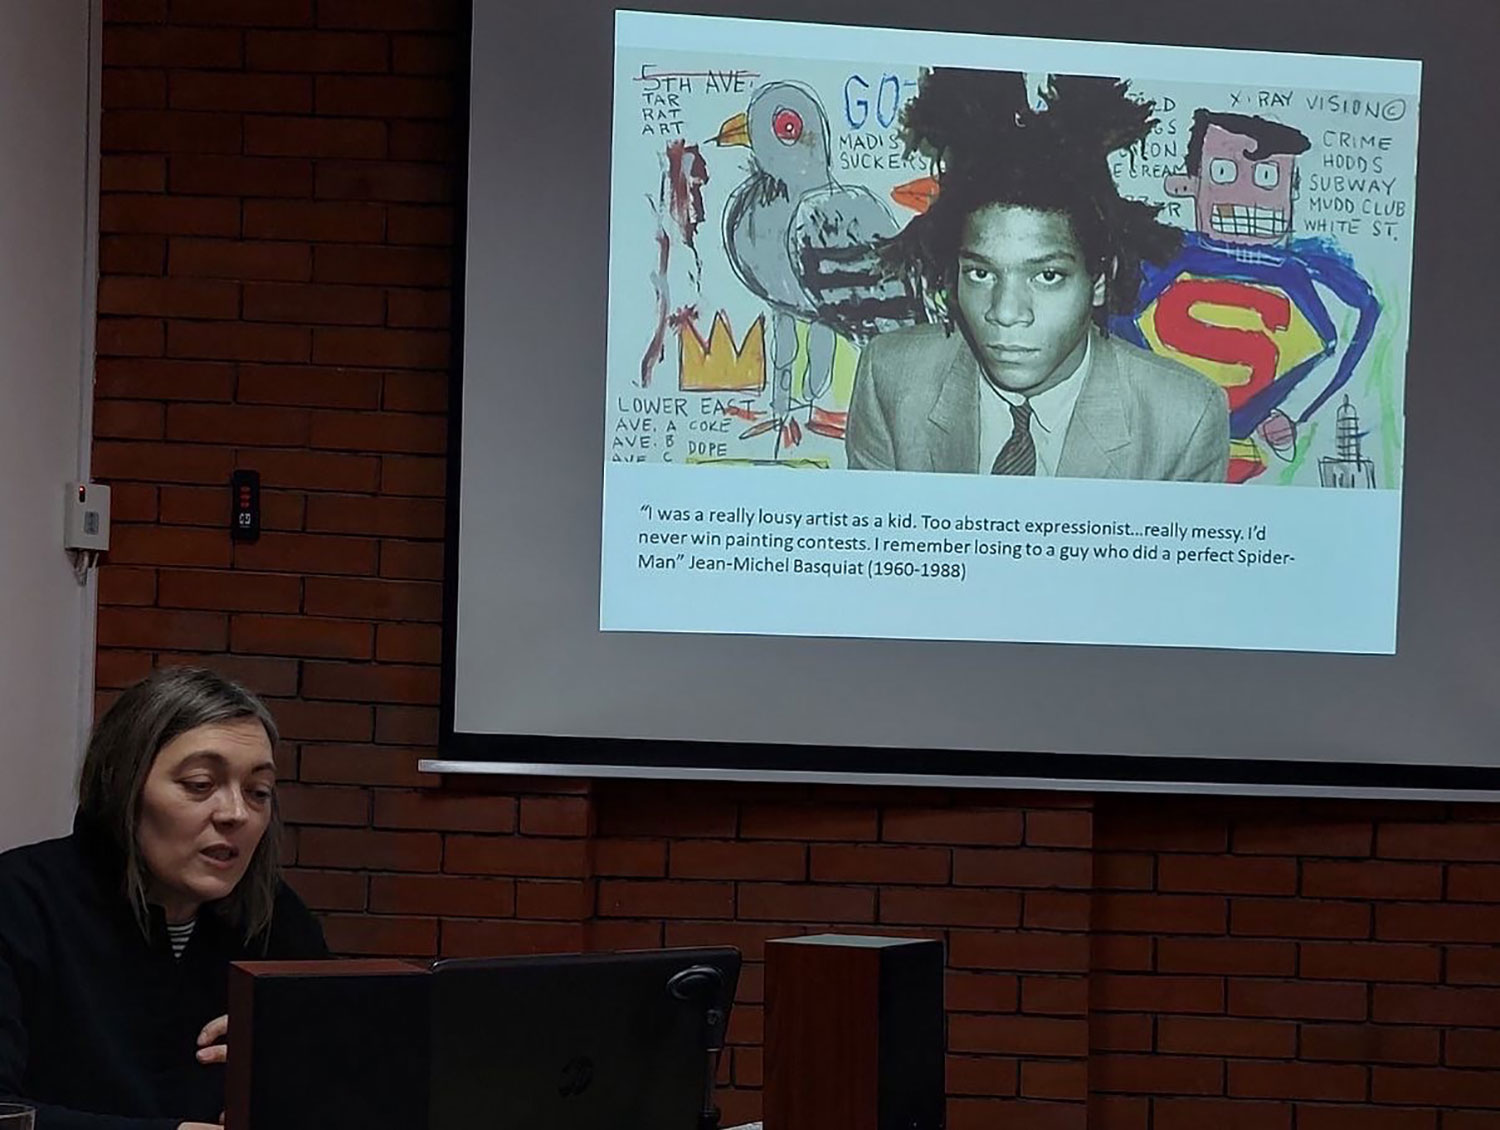The width and height of the screenshot is (1500, 1130).
Task: Click the 'LOWER EAST' text in the painting
Action: (686, 406)
